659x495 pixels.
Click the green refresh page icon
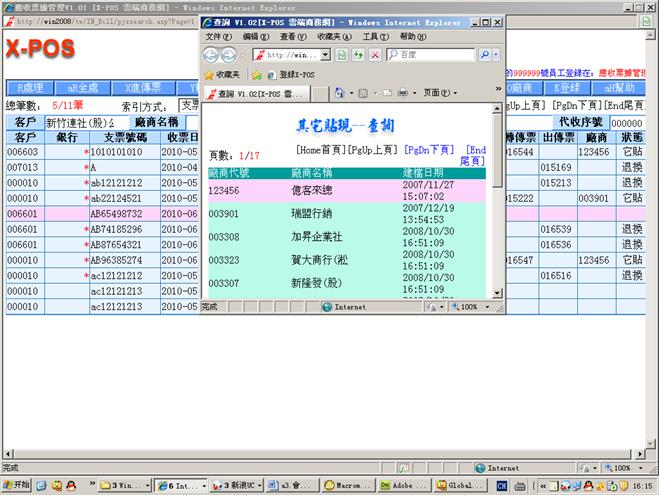point(343,55)
